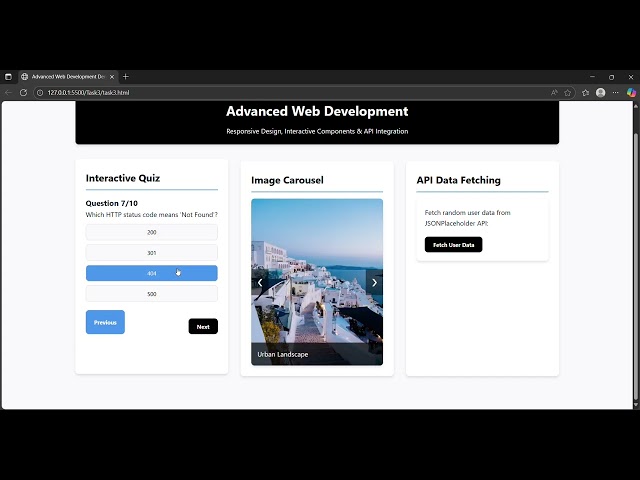Click the Question 7/10 label
Image resolution: width=640 pixels, height=480 pixels.
[111, 203]
